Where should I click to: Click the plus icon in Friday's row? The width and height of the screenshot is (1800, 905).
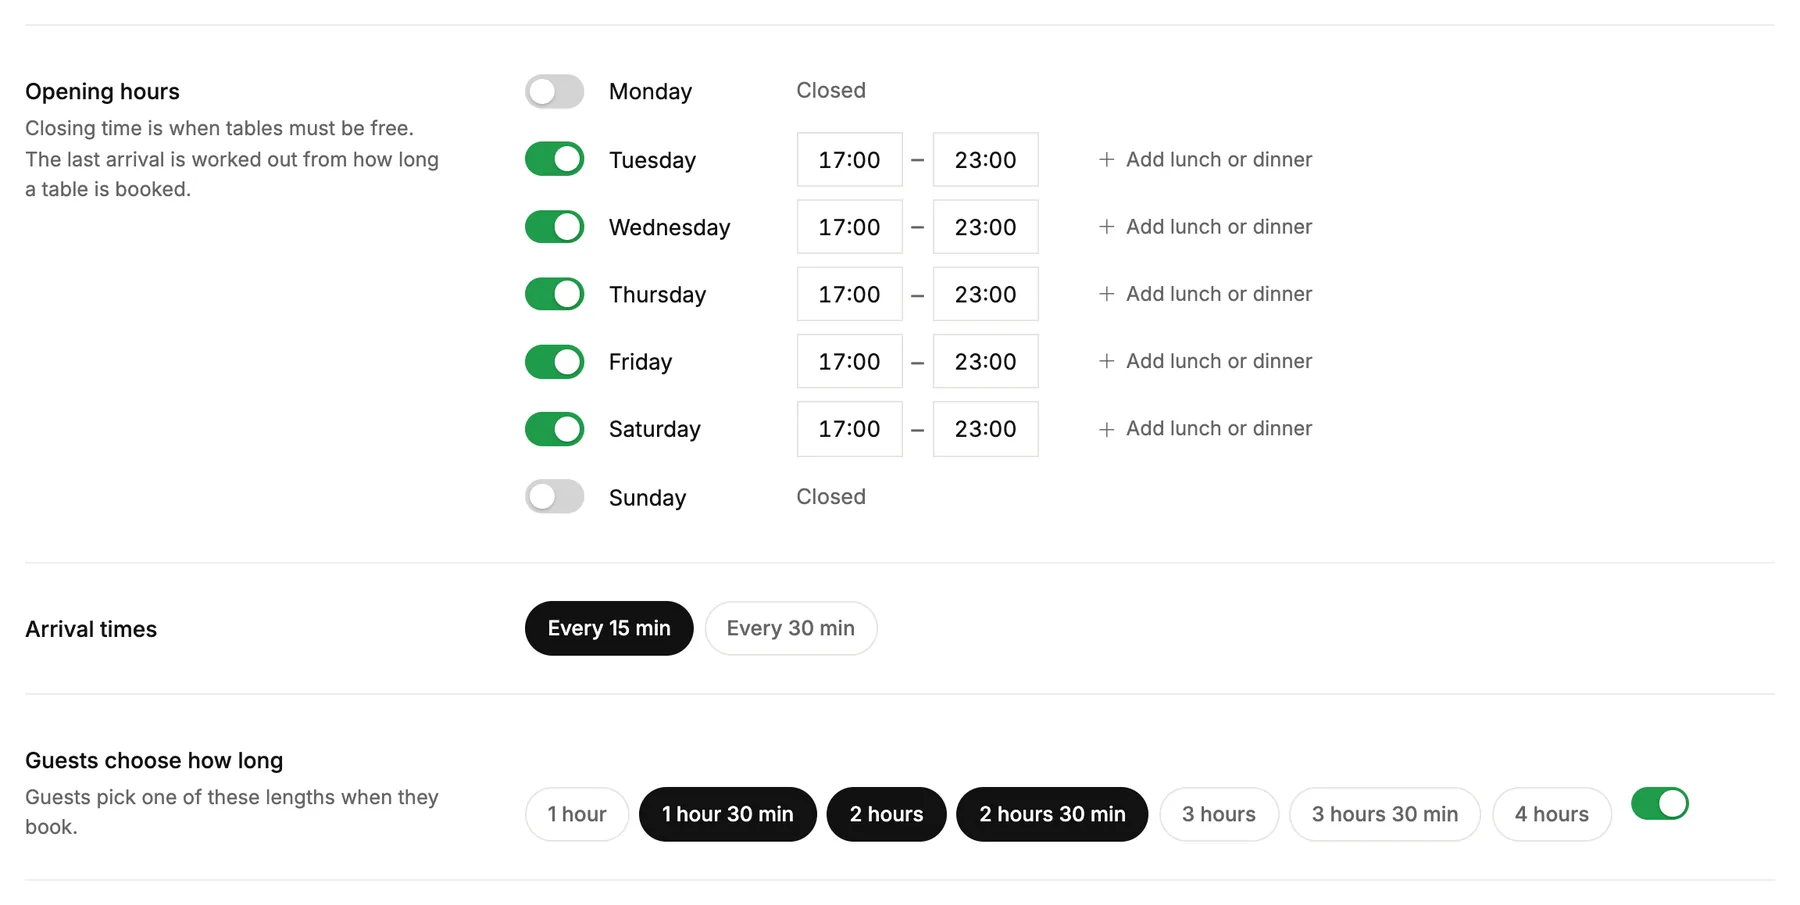pyautogui.click(x=1106, y=361)
